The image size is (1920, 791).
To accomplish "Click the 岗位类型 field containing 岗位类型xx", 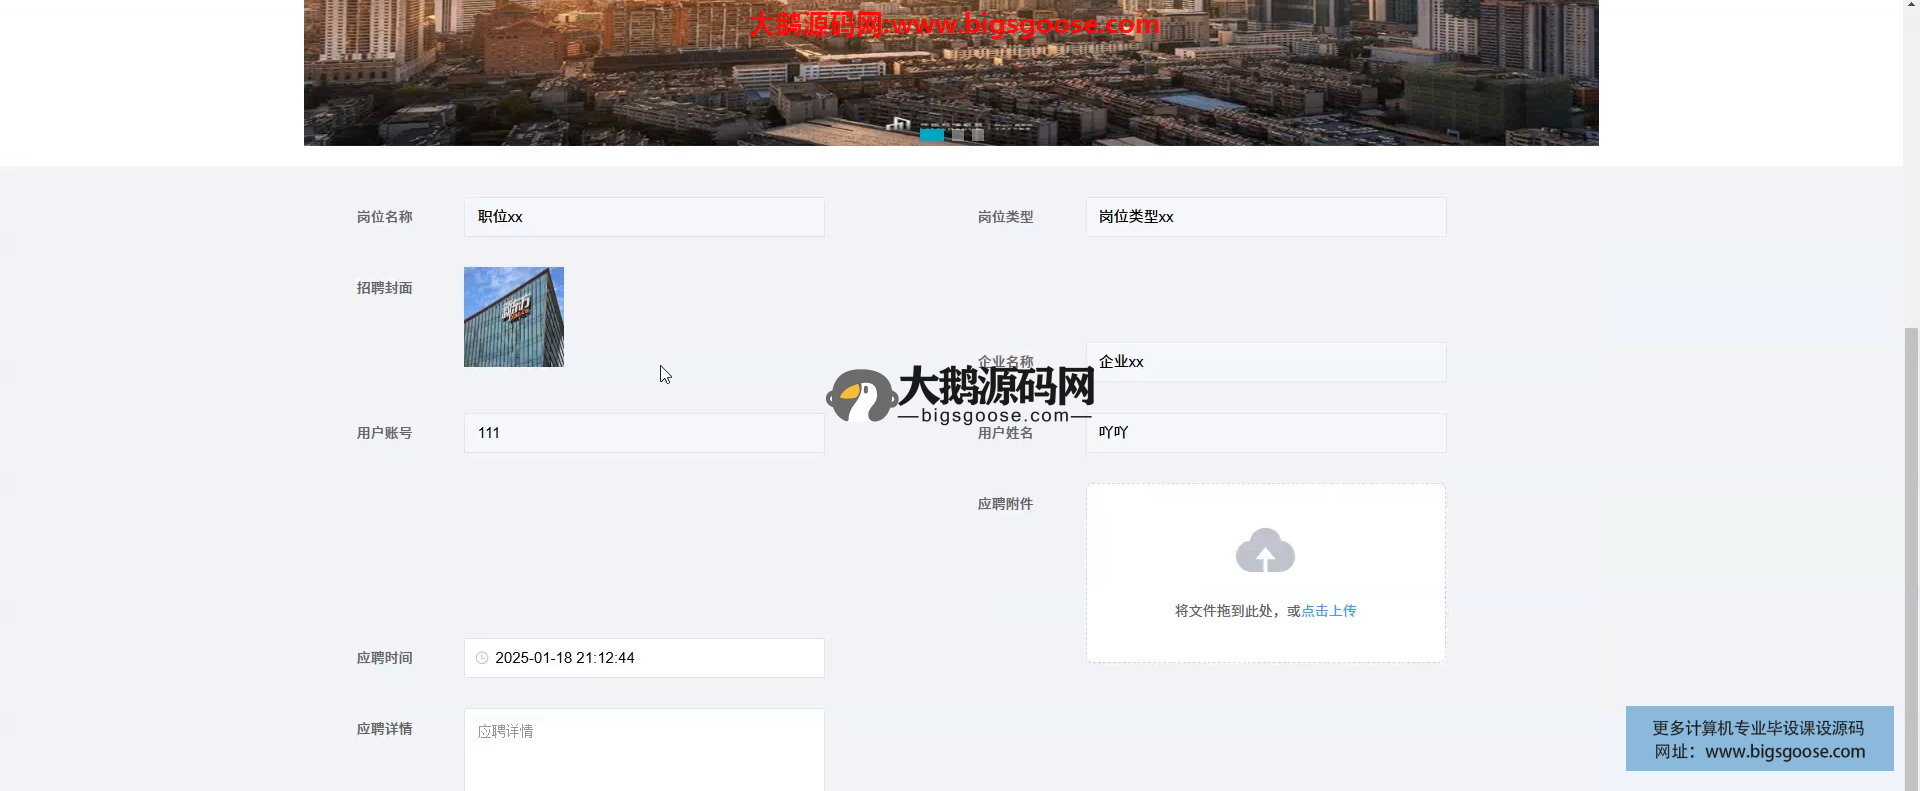I will coord(1265,217).
